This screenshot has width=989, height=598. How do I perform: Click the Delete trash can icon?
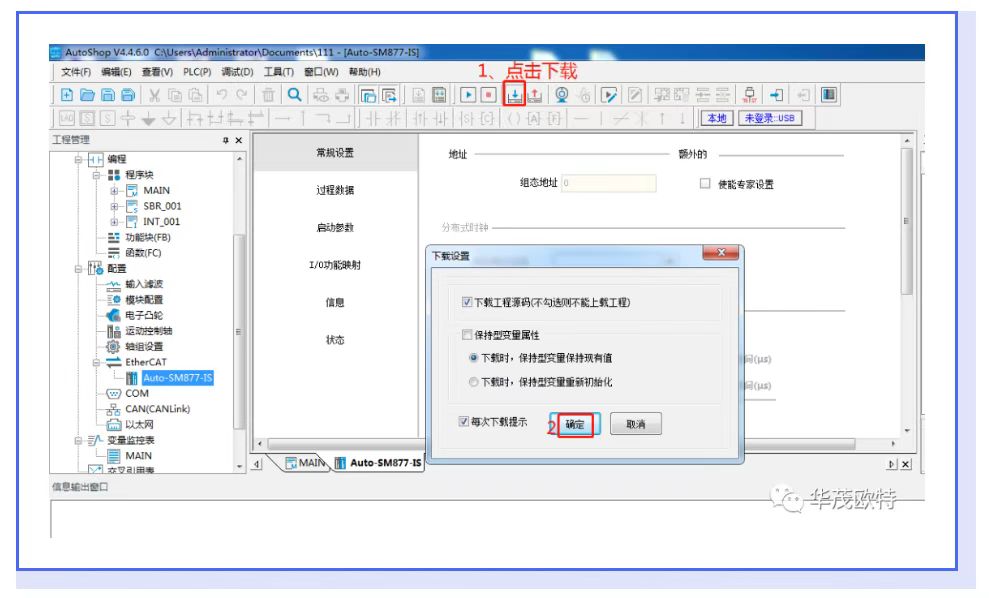coord(268,95)
